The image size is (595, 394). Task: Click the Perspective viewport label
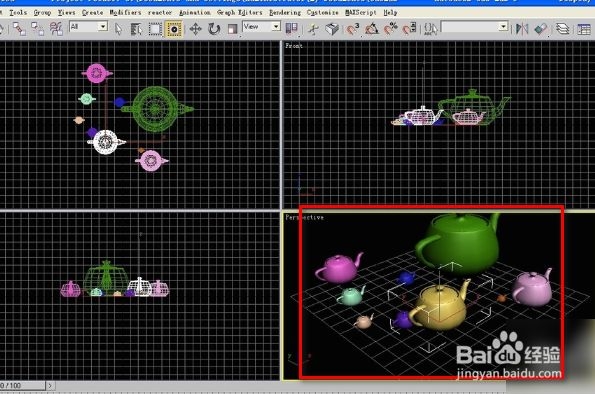click(304, 217)
